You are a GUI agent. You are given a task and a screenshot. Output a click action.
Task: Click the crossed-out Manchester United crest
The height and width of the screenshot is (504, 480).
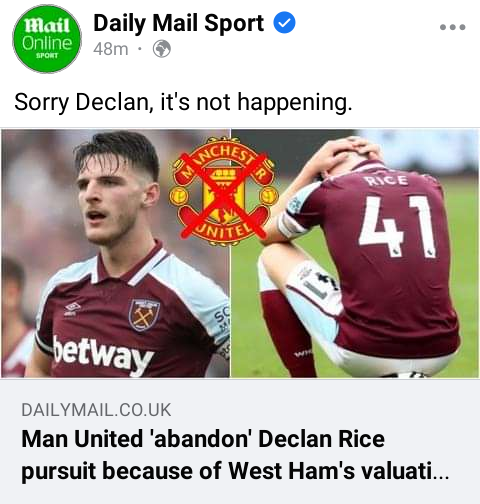tap(224, 191)
